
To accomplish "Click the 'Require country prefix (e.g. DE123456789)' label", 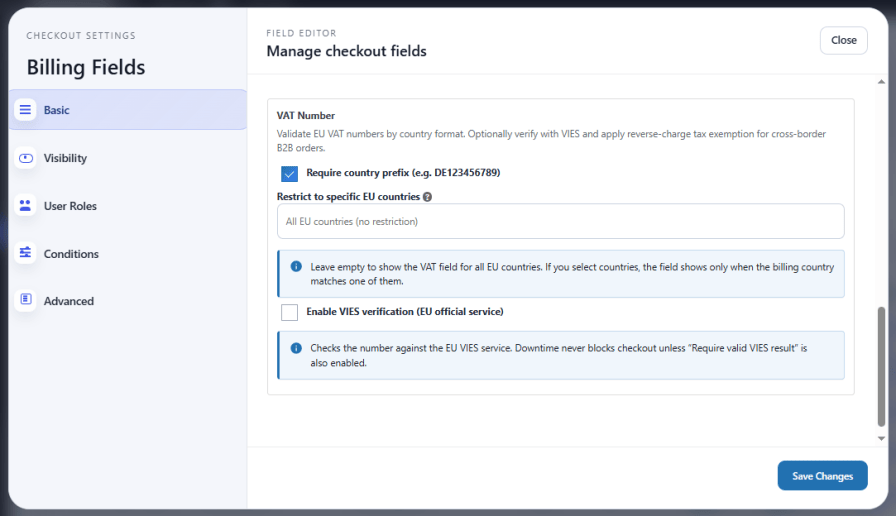I will (x=403, y=173).
